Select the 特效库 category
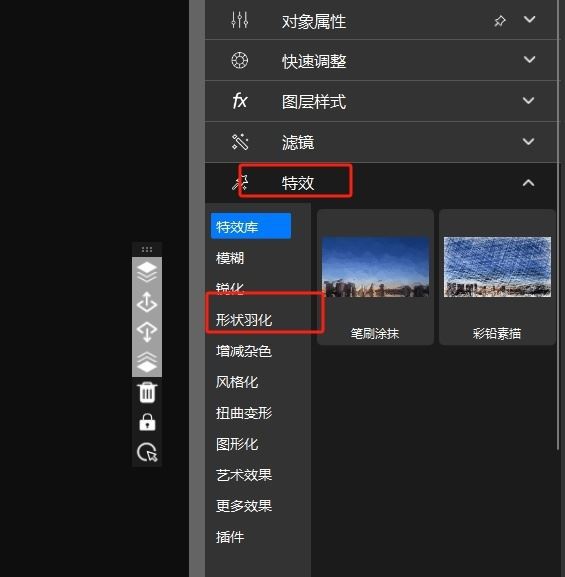 251,226
